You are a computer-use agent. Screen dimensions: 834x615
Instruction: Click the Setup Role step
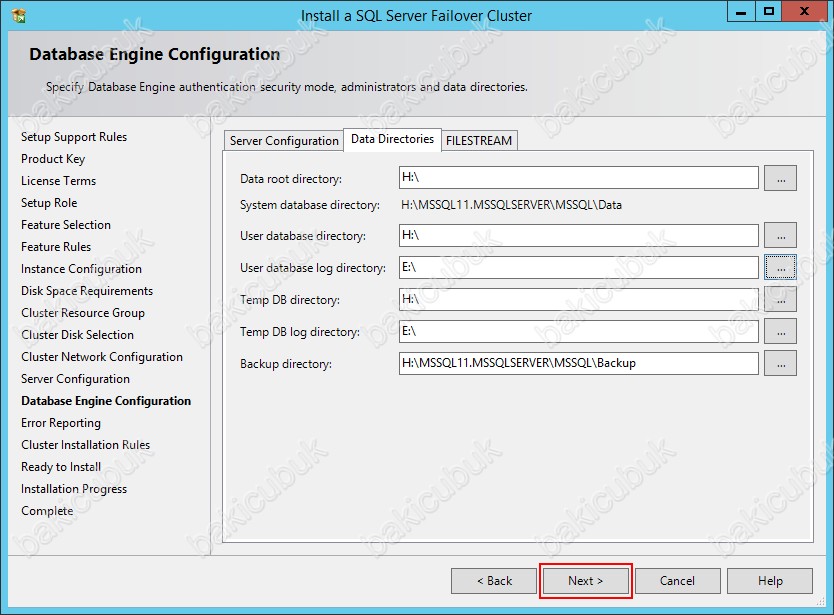click(49, 203)
